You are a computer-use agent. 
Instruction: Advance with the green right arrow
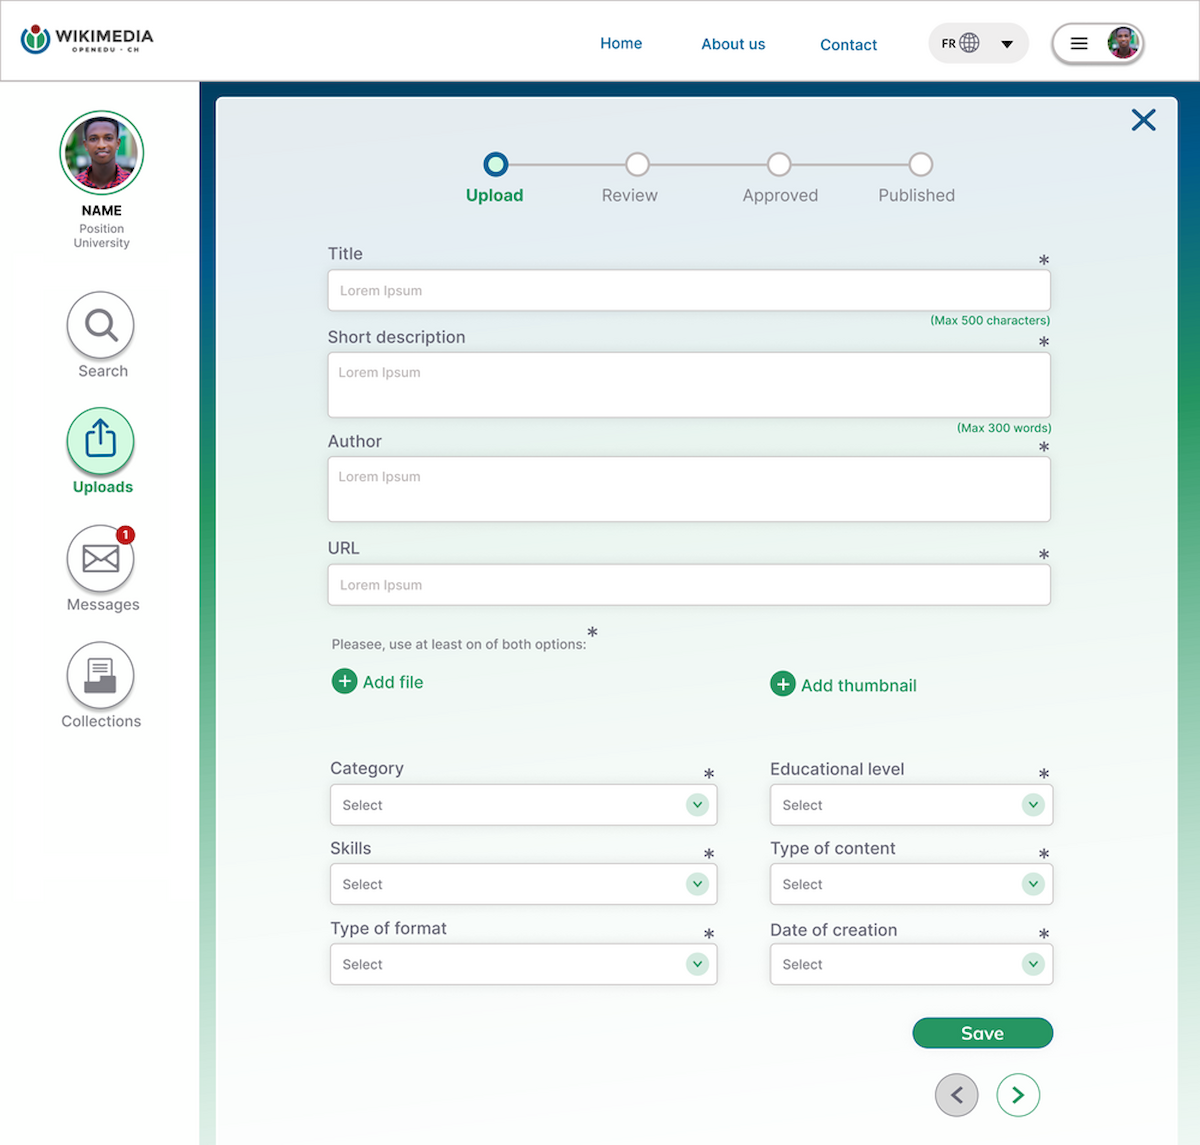click(x=1018, y=1095)
